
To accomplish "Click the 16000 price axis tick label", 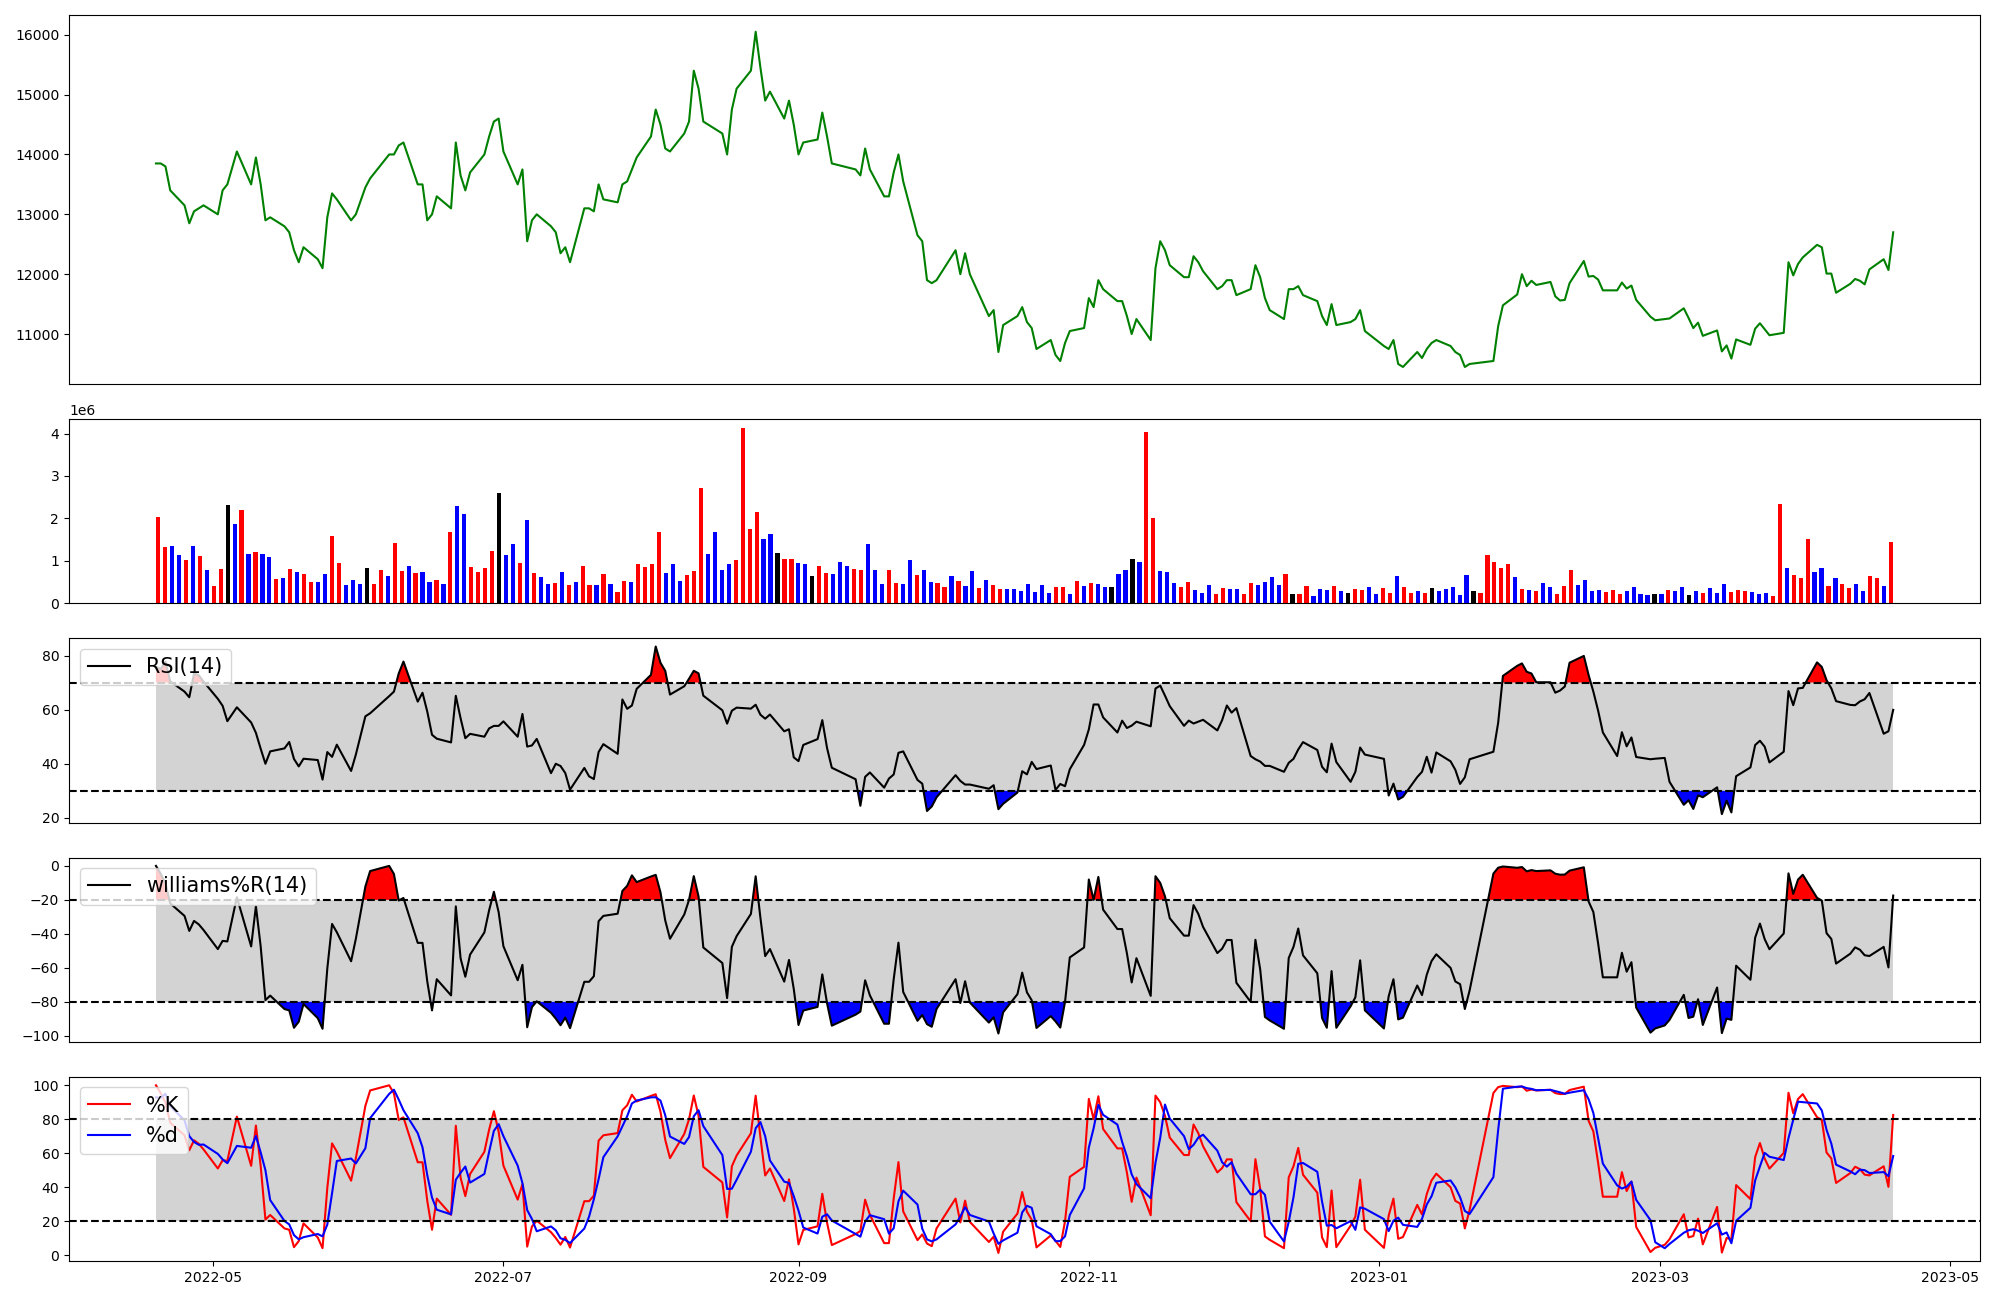I will pyautogui.click(x=38, y=35).
